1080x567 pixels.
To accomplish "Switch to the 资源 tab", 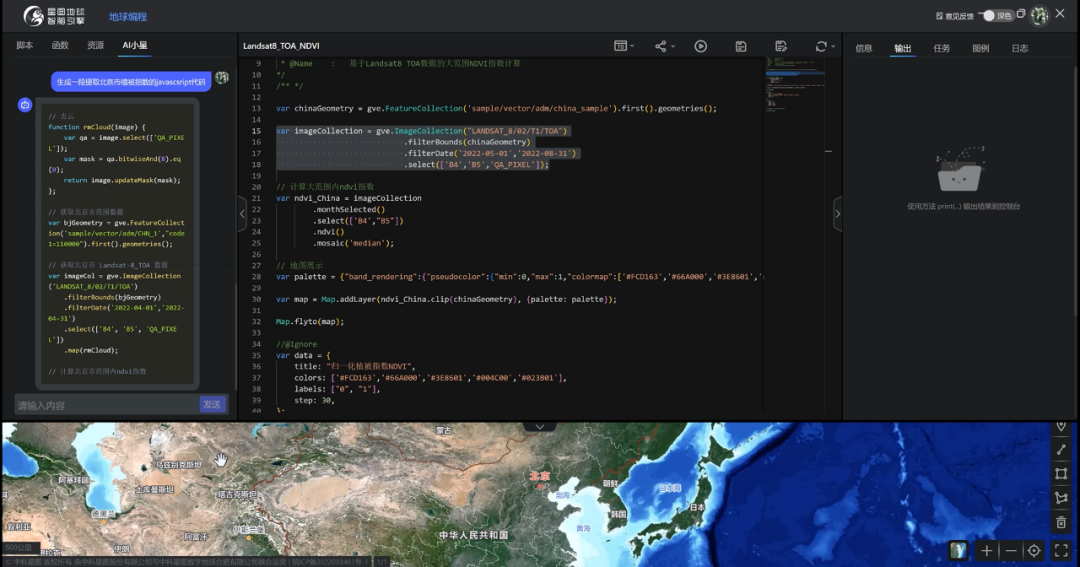I will click(x=95, y=45).
